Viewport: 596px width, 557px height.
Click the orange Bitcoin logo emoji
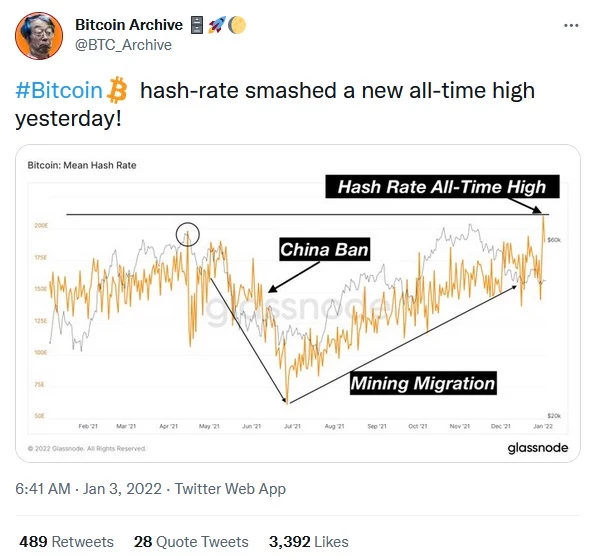(x=117, y=90)
